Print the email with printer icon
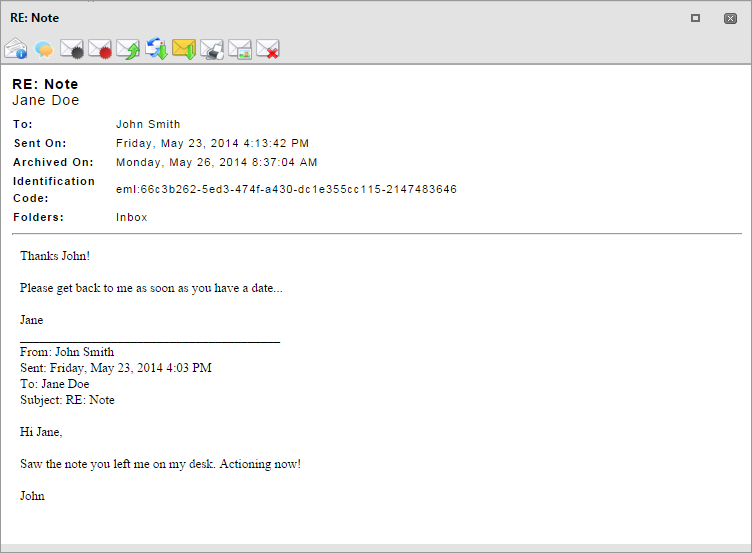752x553 pixels. click(x=212, y=49)
